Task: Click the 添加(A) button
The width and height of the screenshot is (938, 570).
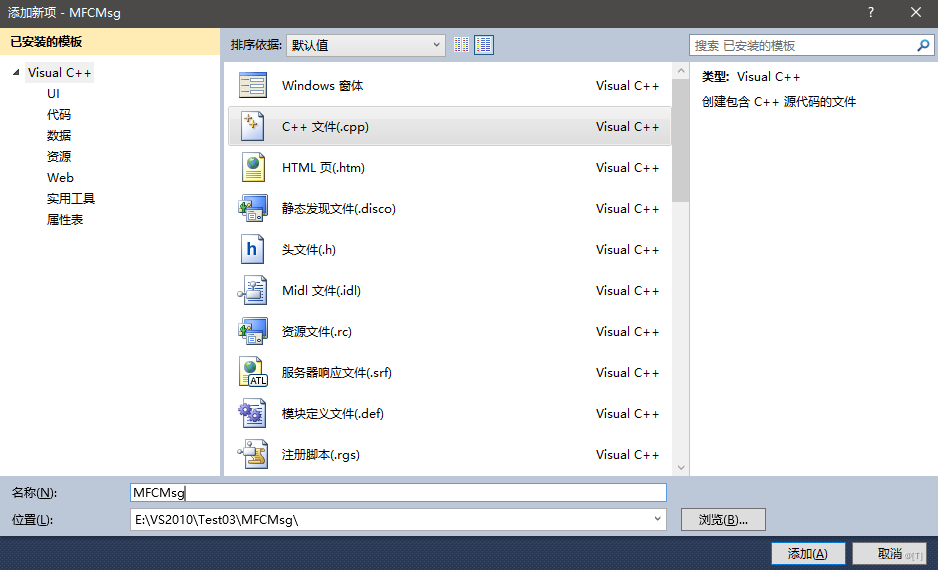Action: (x=808, y=553)
